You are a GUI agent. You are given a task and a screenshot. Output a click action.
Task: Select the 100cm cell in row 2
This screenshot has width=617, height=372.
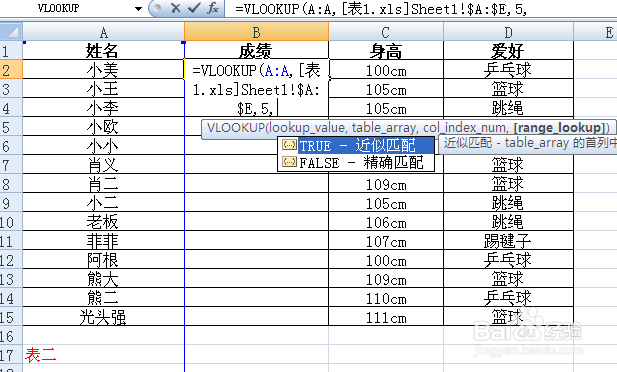pyautogui.click(x=386, y=70)
